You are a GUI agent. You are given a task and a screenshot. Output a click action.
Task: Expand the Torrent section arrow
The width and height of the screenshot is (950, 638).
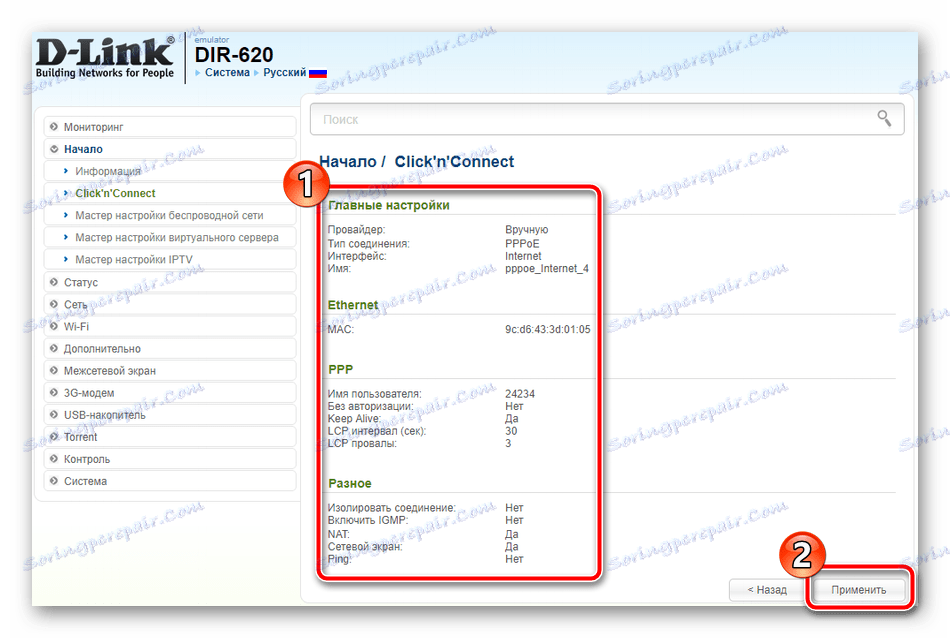click(54, 437)
